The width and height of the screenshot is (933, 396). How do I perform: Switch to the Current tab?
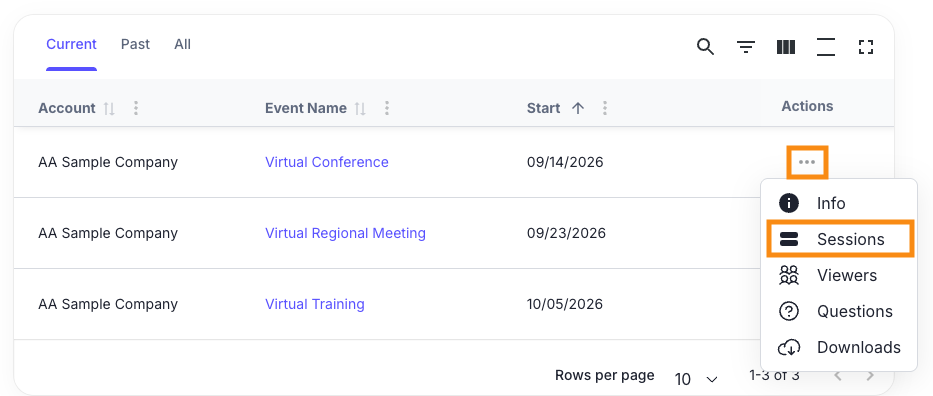pyautogui.click(x=71, y=44)
